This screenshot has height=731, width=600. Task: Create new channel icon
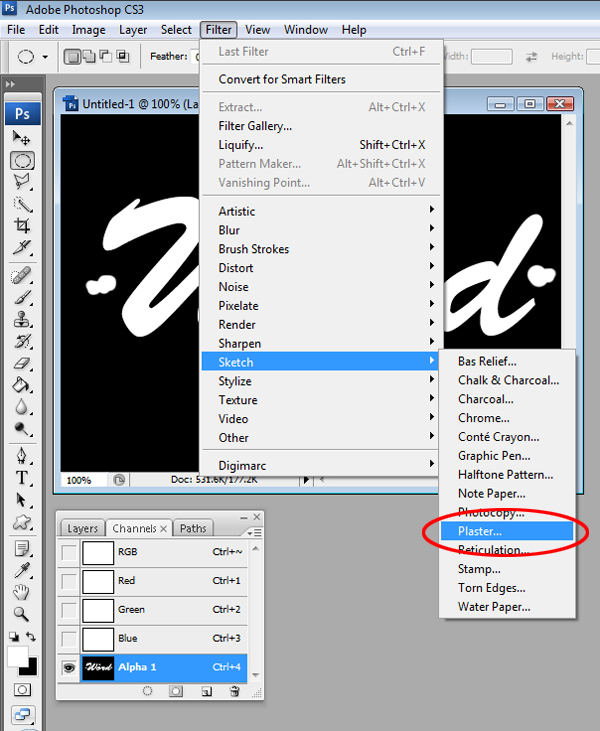pyautogui.click(x=207, y=691)
